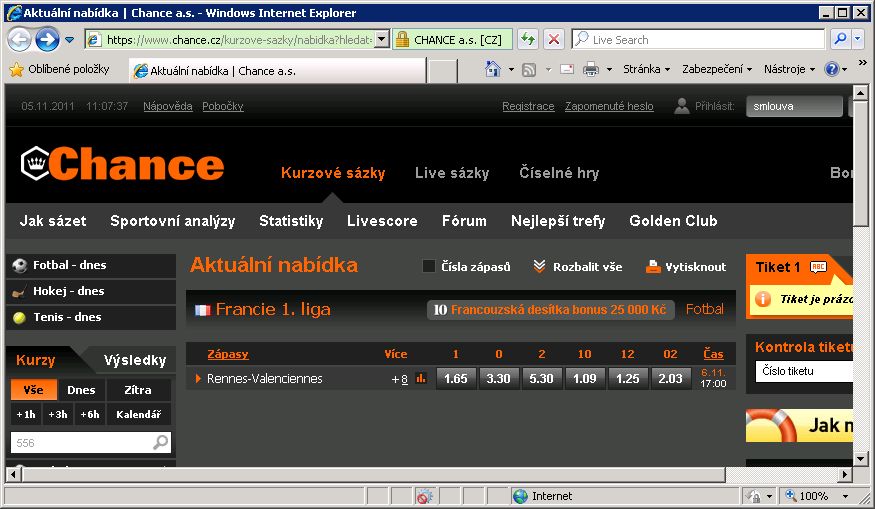Refresh the page with the green arrows icon

[x=527, y=40]
